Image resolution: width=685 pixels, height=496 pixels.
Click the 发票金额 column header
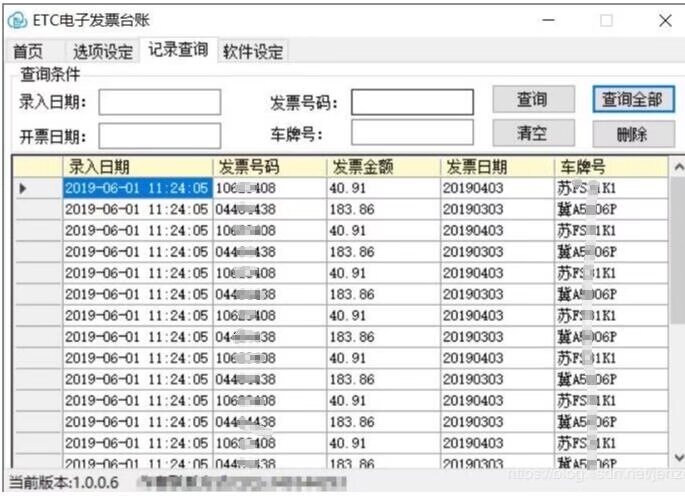point(383,167)
